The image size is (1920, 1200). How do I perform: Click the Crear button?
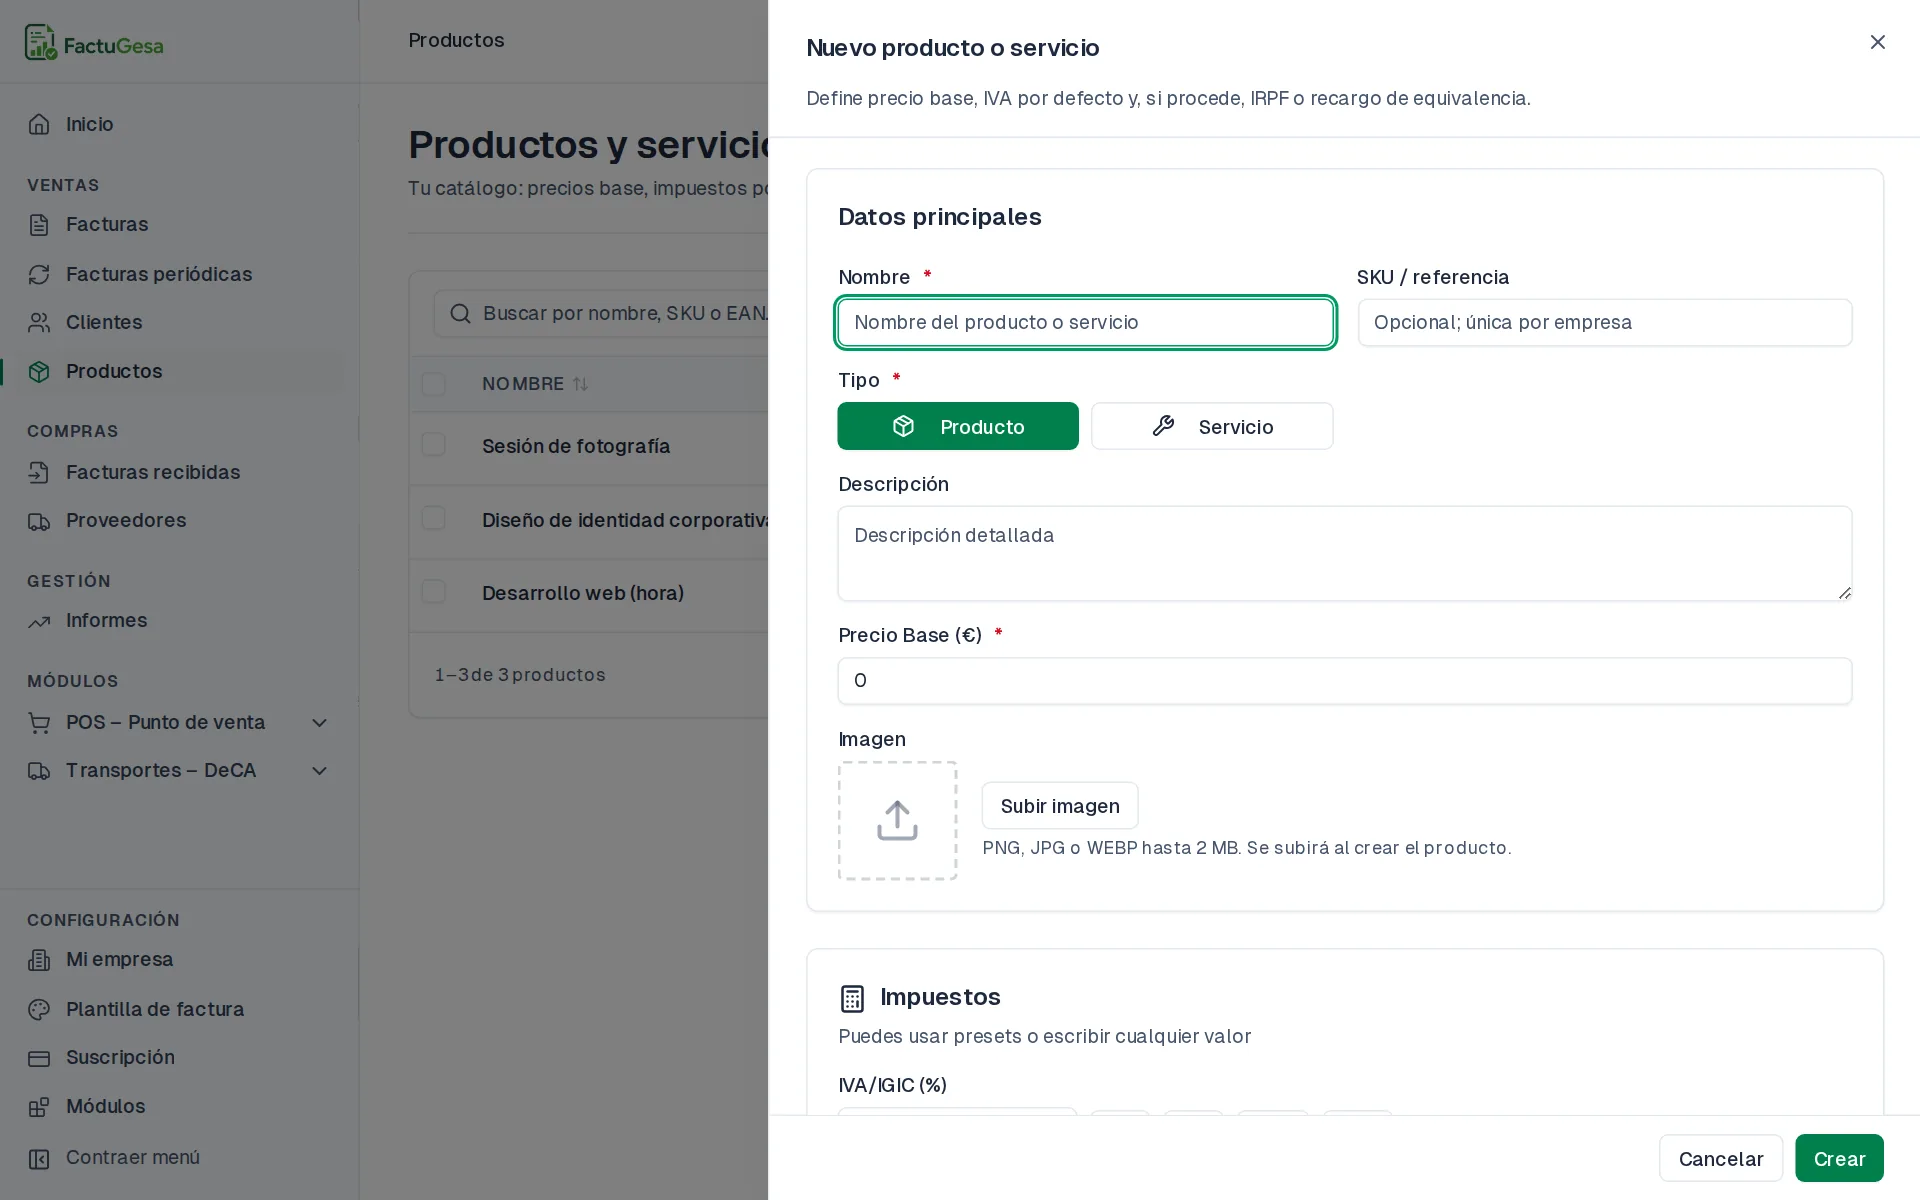pos(1839,1158)
